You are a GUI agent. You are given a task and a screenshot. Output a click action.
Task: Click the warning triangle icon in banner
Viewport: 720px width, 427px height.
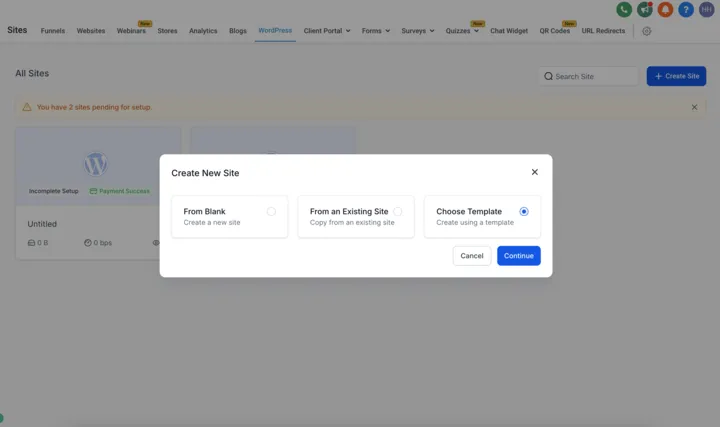click(27, 107)
